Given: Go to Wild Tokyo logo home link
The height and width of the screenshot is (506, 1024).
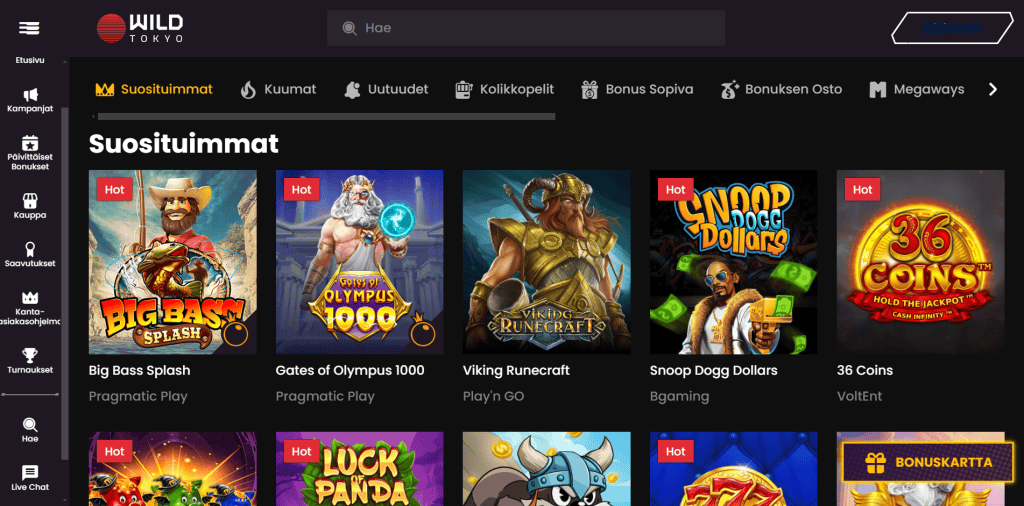Looking at the screenshot, I should pyautogui.click(x=140, y=28).
